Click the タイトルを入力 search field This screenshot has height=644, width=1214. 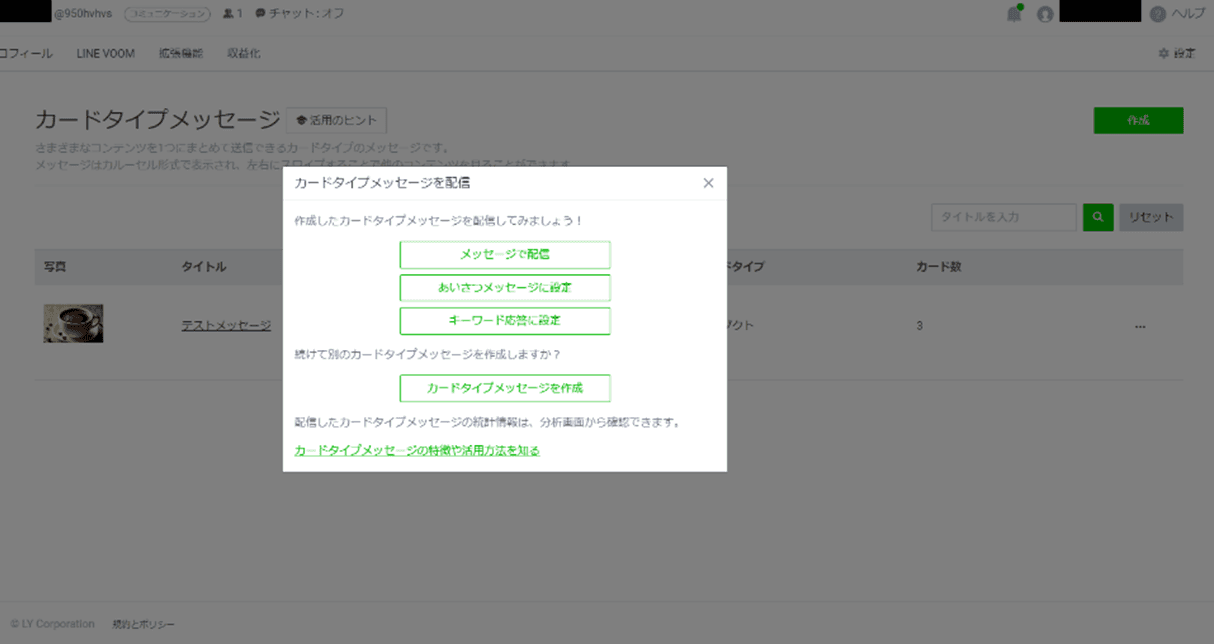1003,217
